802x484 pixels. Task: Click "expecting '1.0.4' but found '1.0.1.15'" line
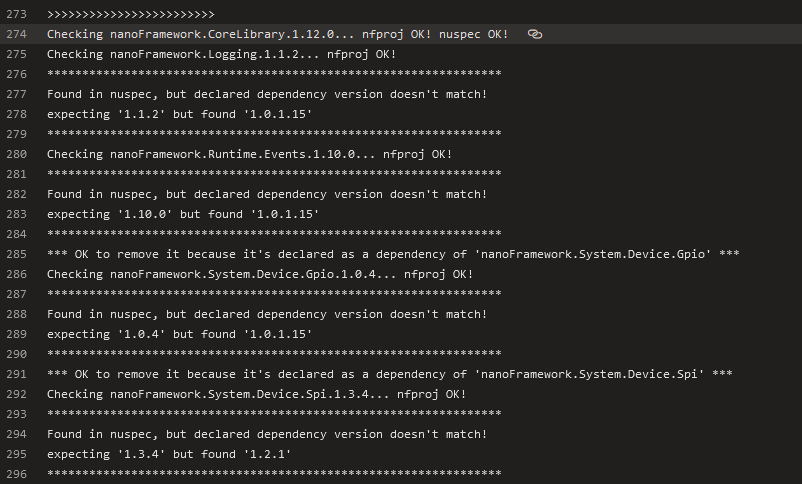point(180,334)
